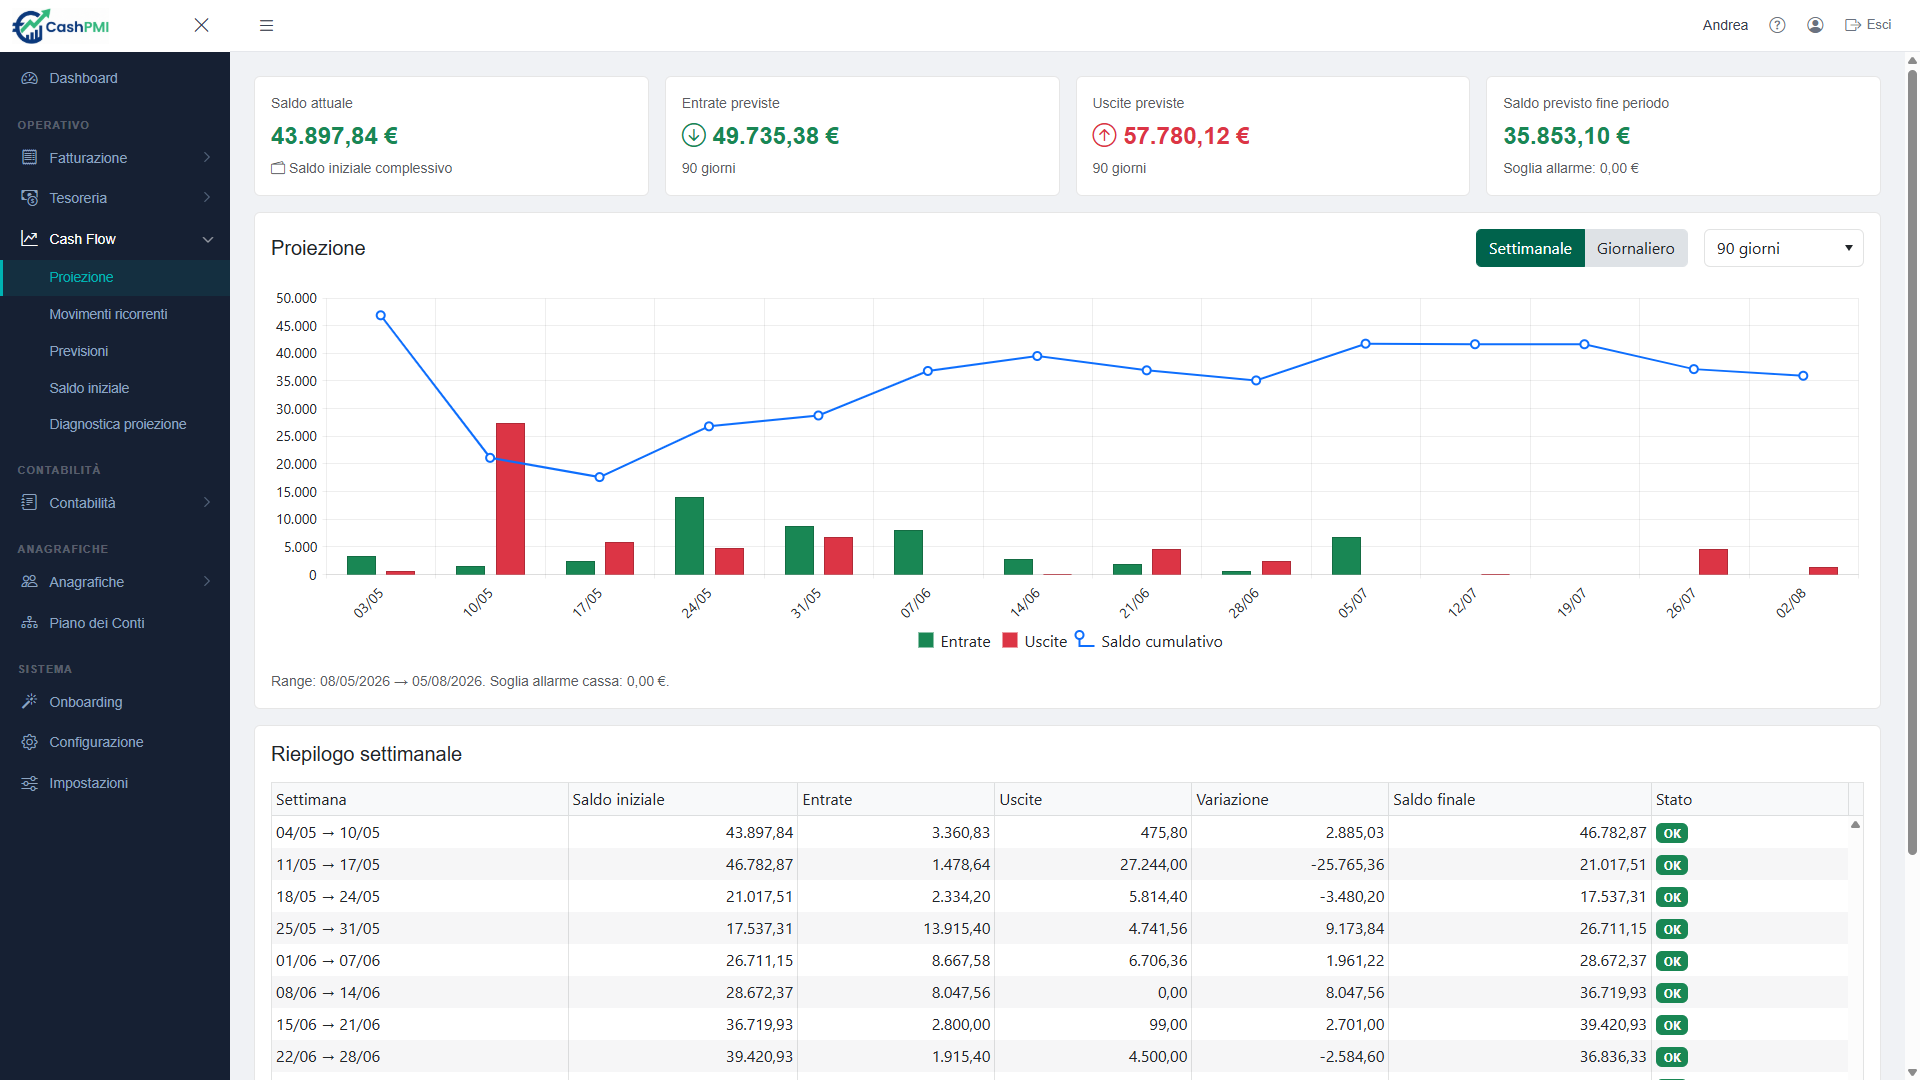The image size is (1920, 1080).
Task: Open the help question mark icon
Action: click(x=1777, y=25)
